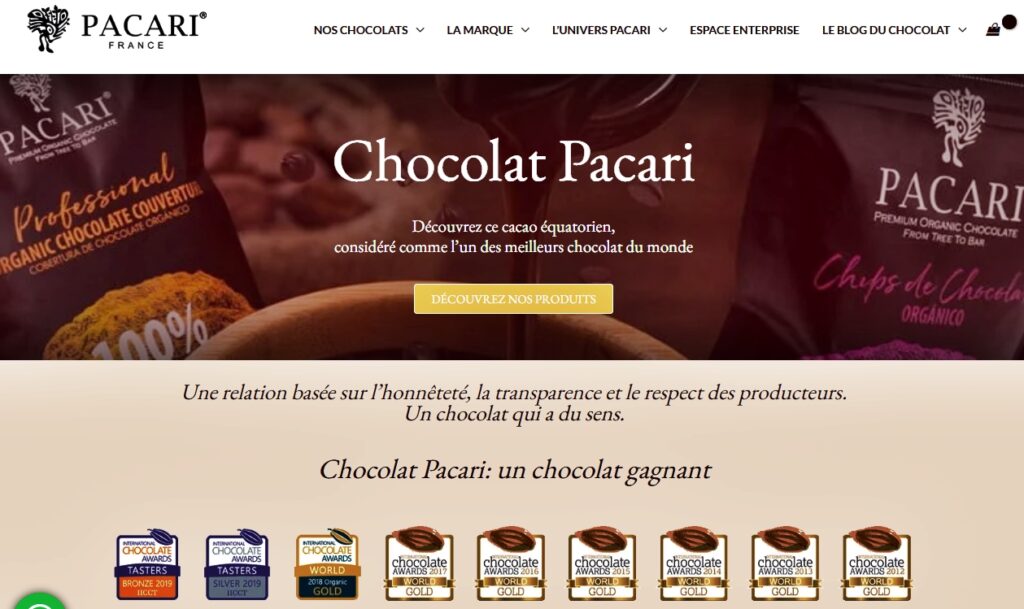This screenshot has width=1024, height=609.
Task: Click the Pacari France tree logo
Action: (x=48, y=29)
